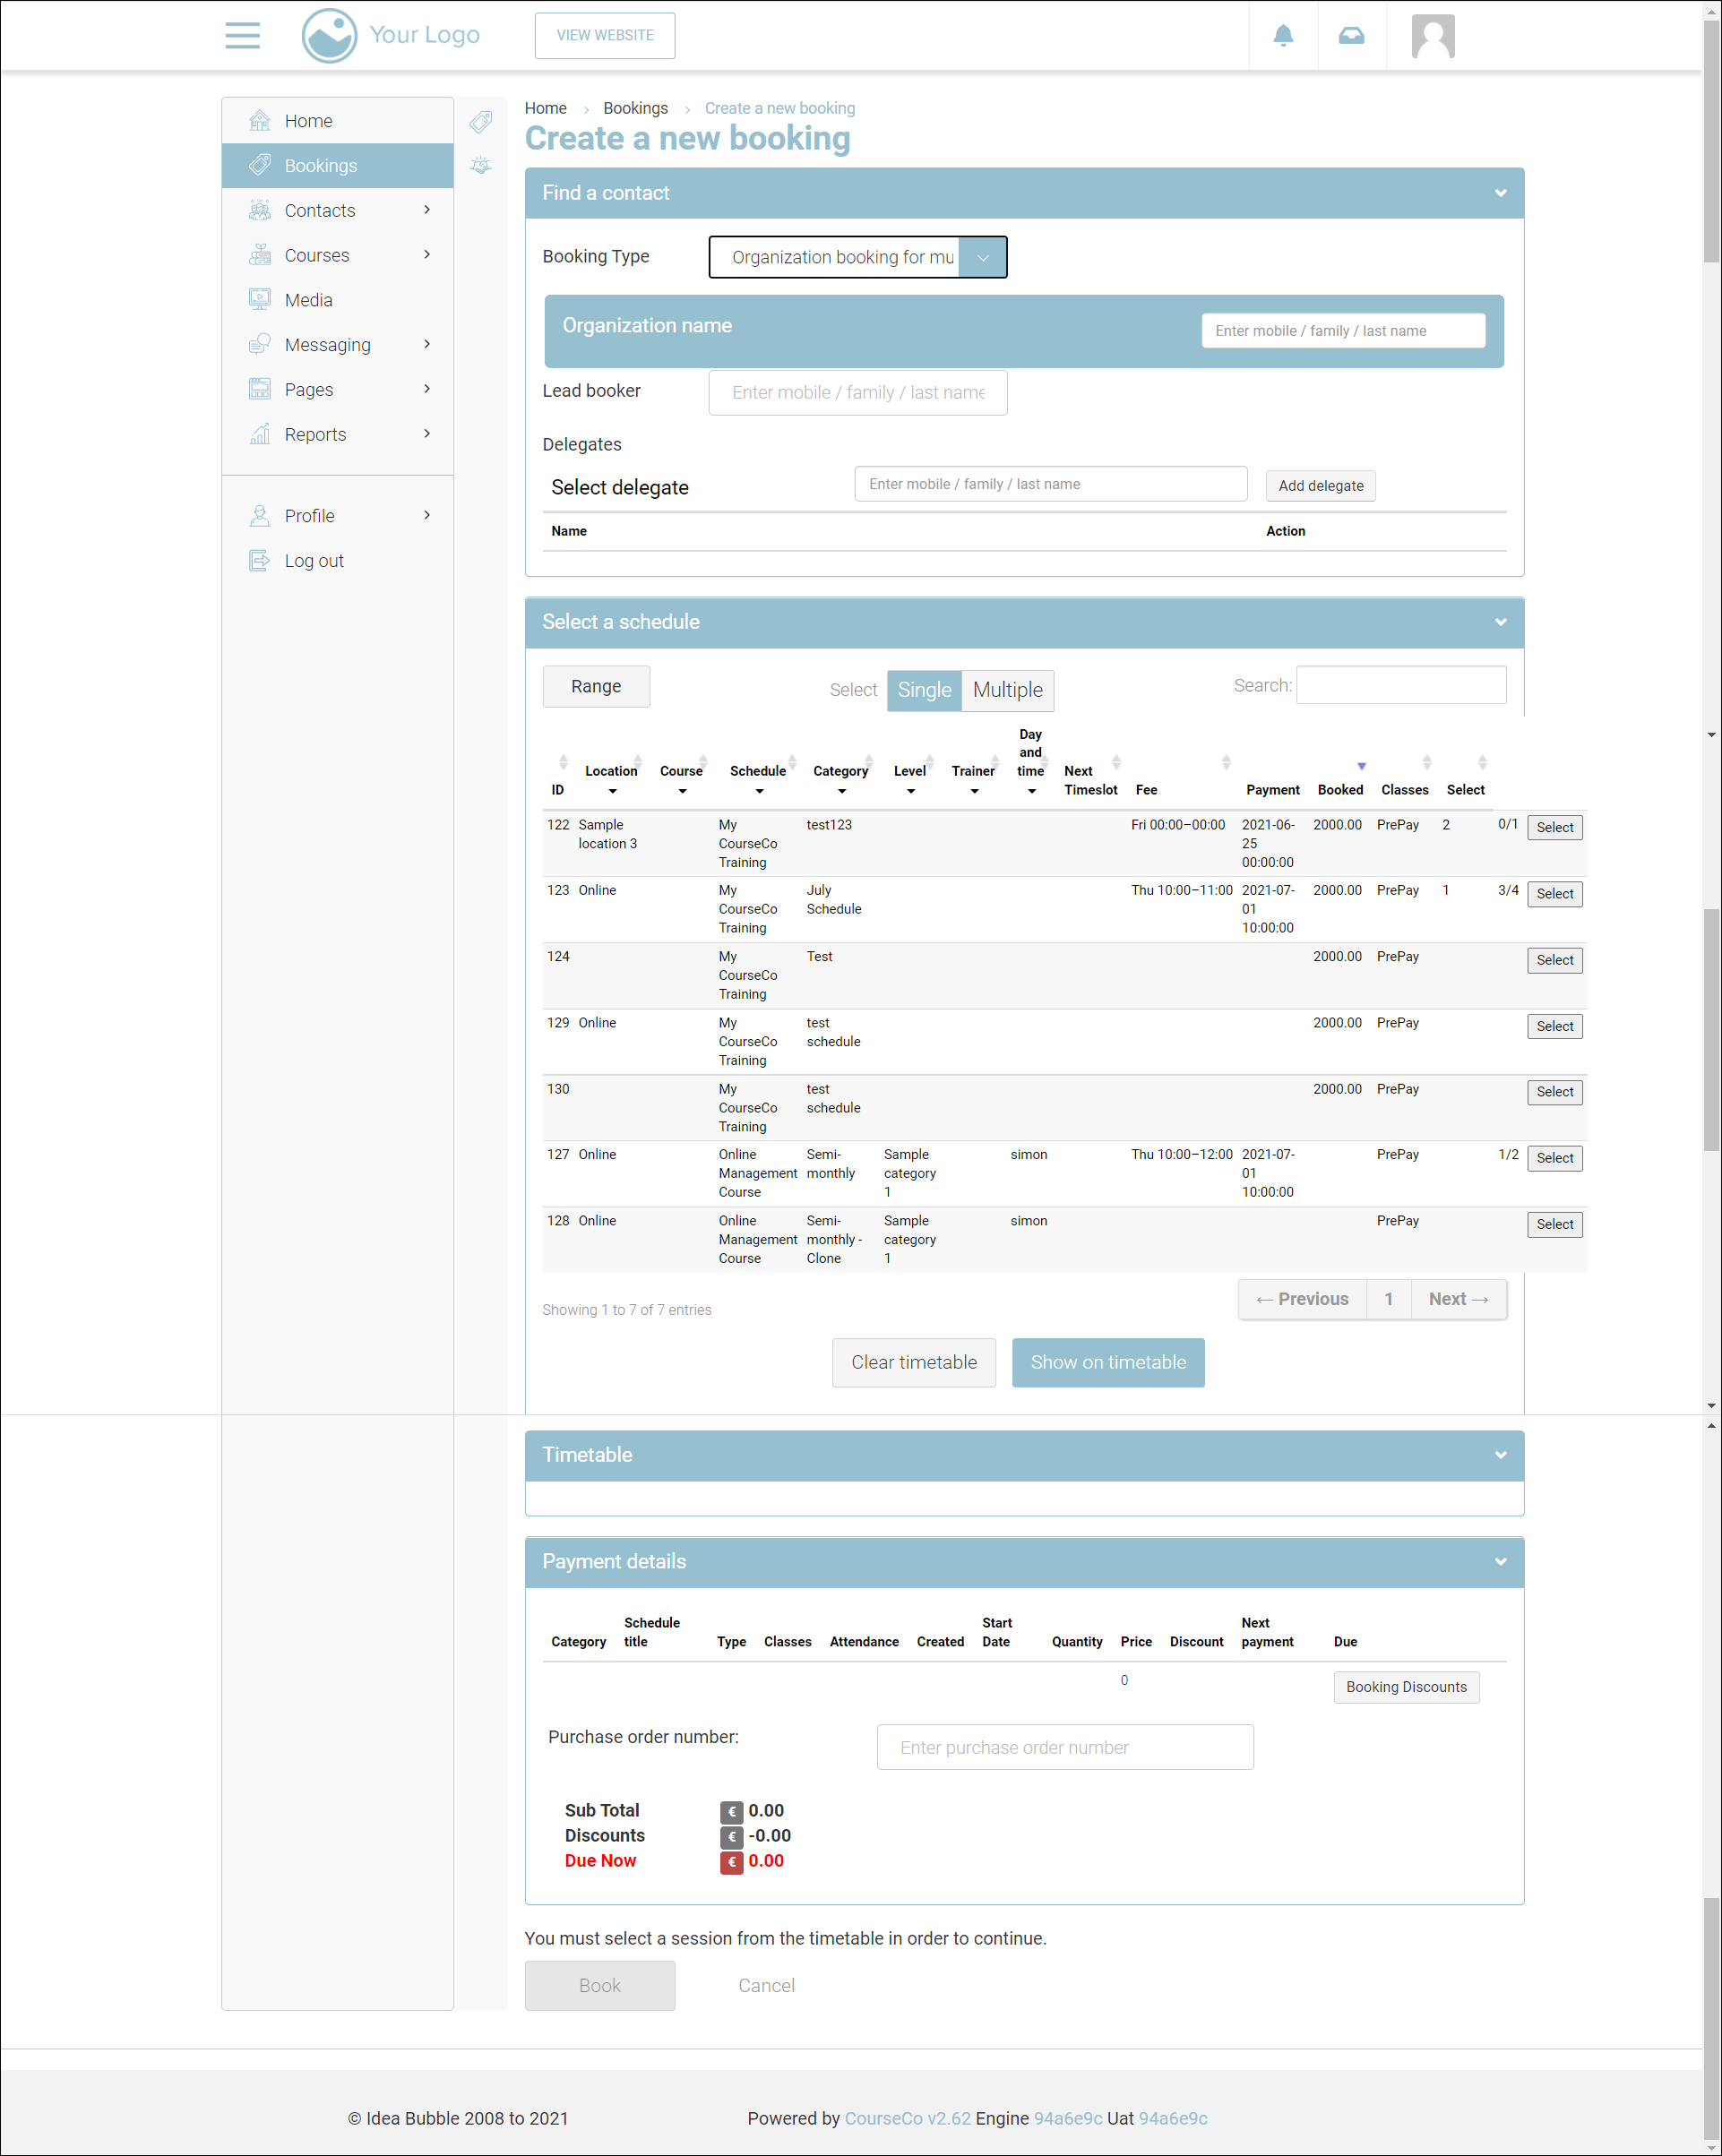Toggle selection mode to Single
This screenshot has height=2156, width=1722.
click(923, 690)
